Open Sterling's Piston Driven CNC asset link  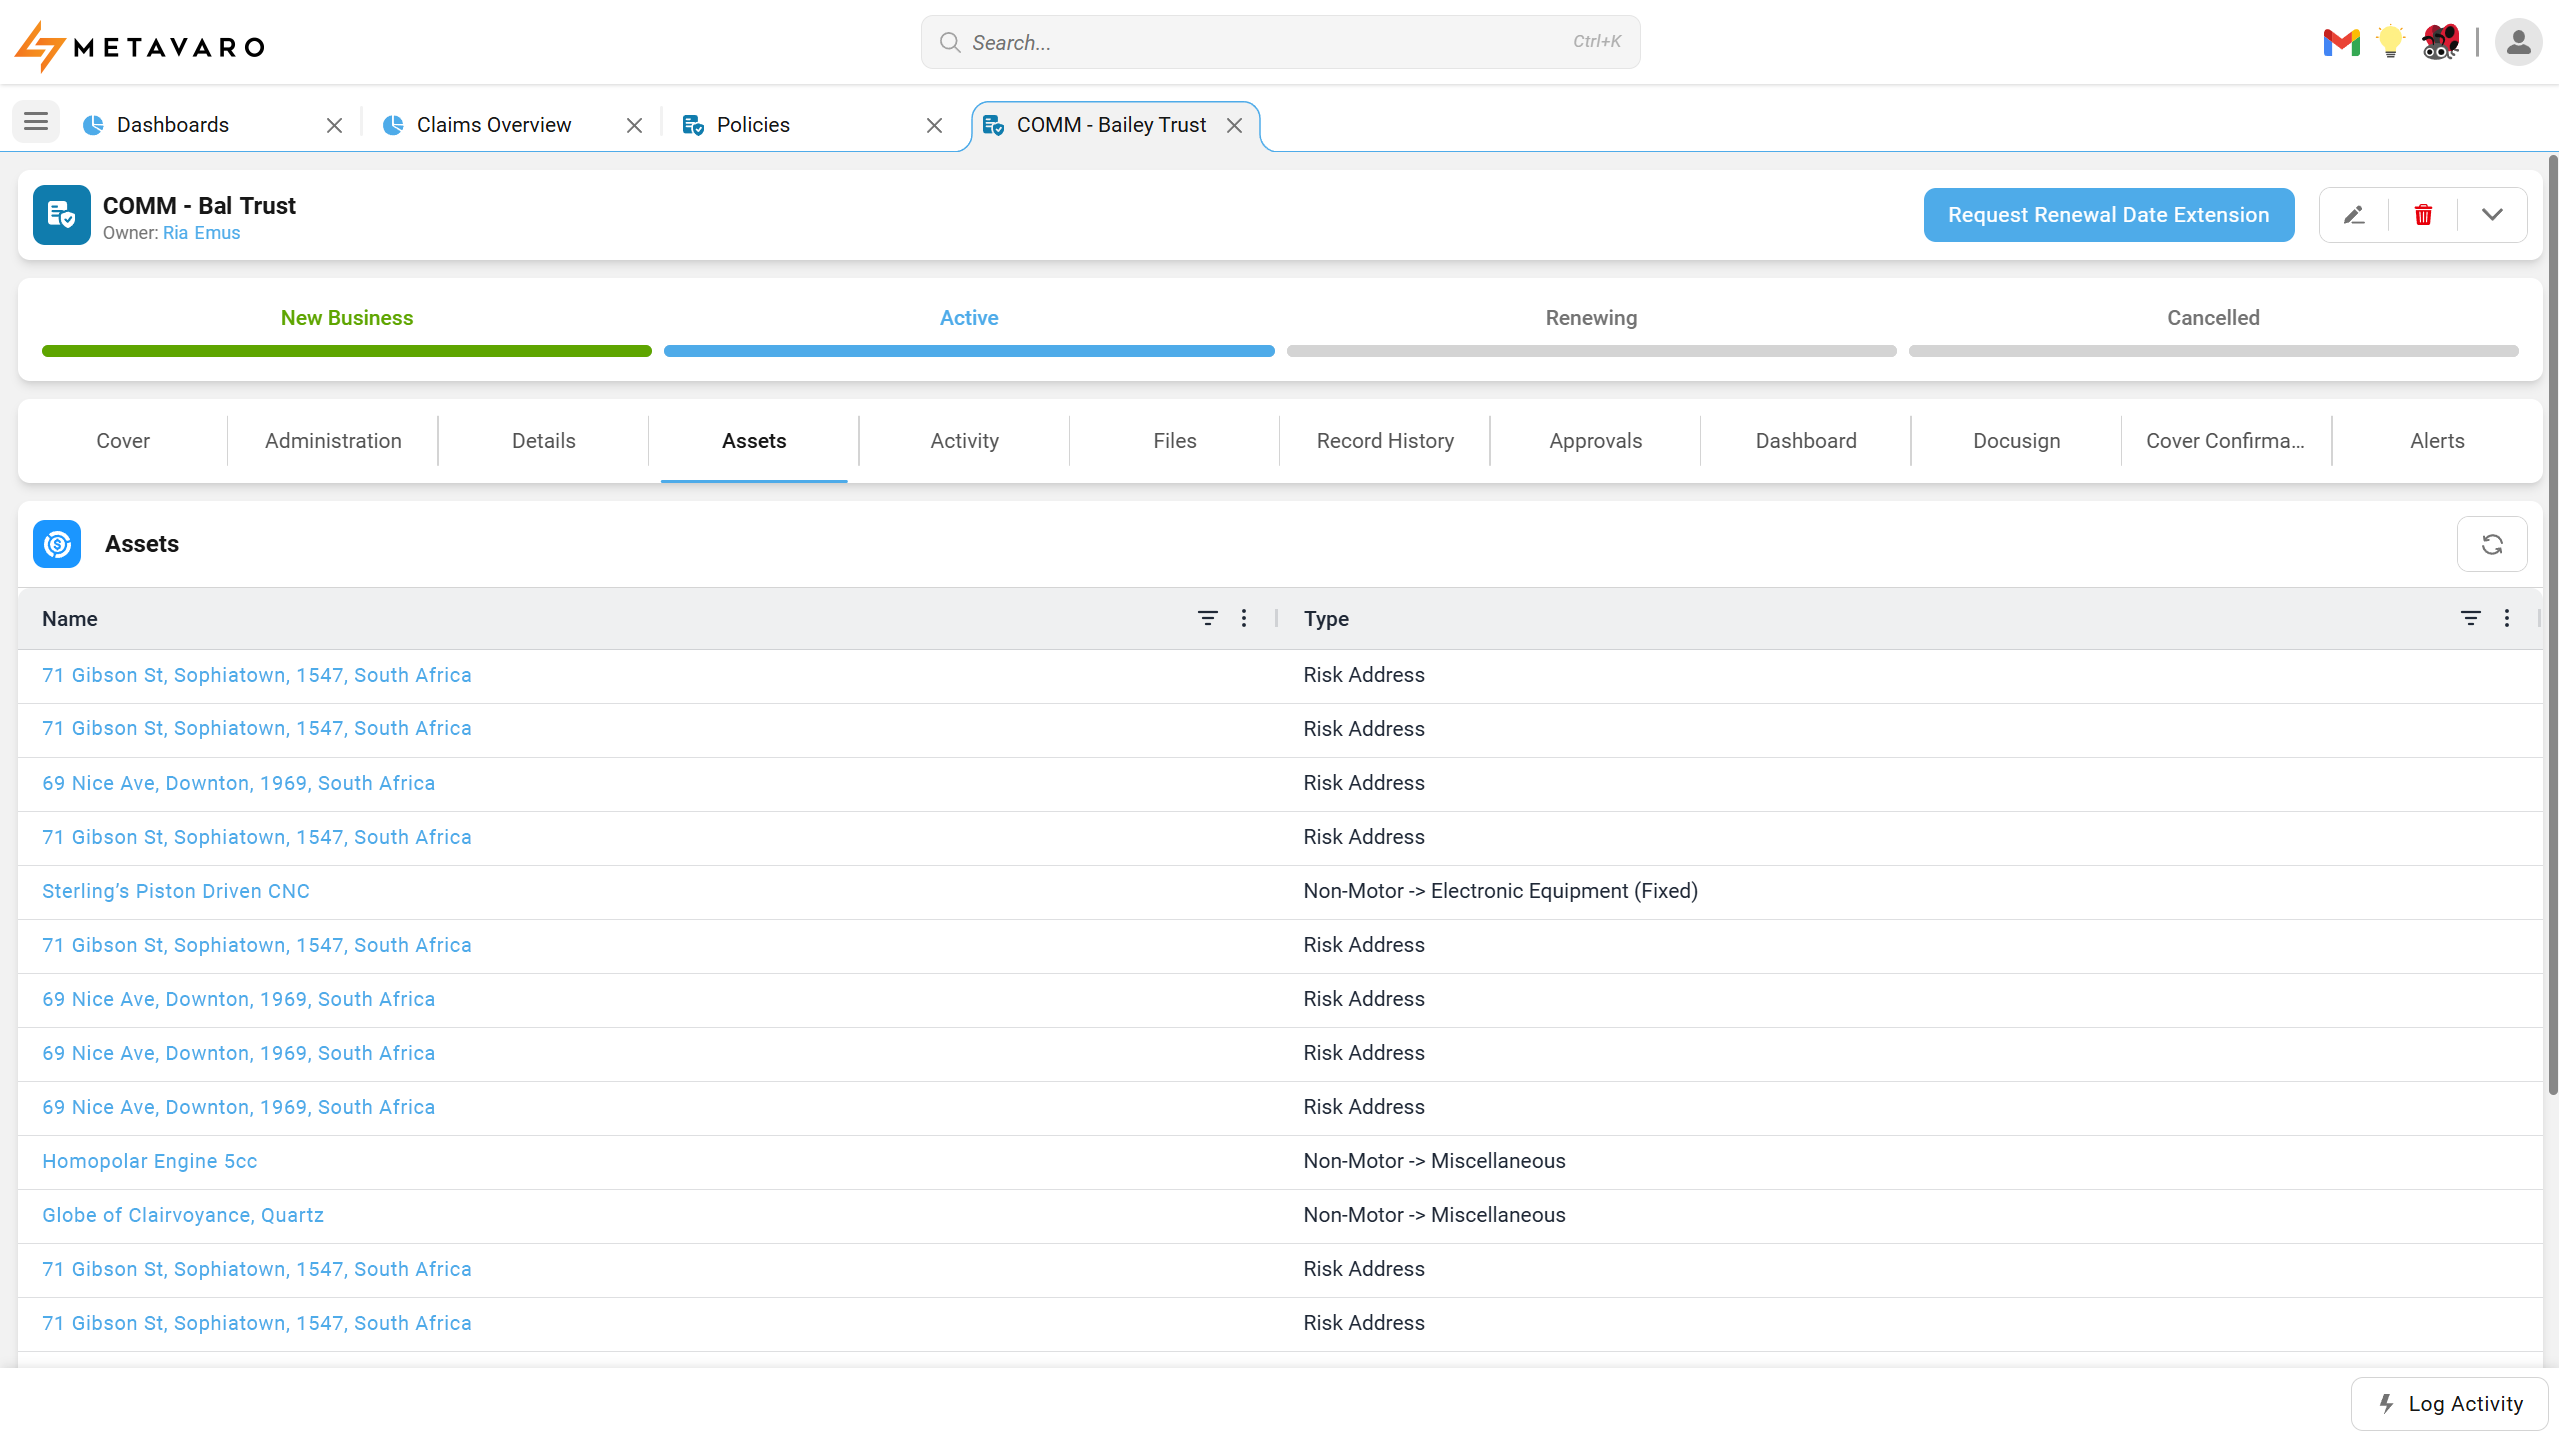(x=176, y=891)
